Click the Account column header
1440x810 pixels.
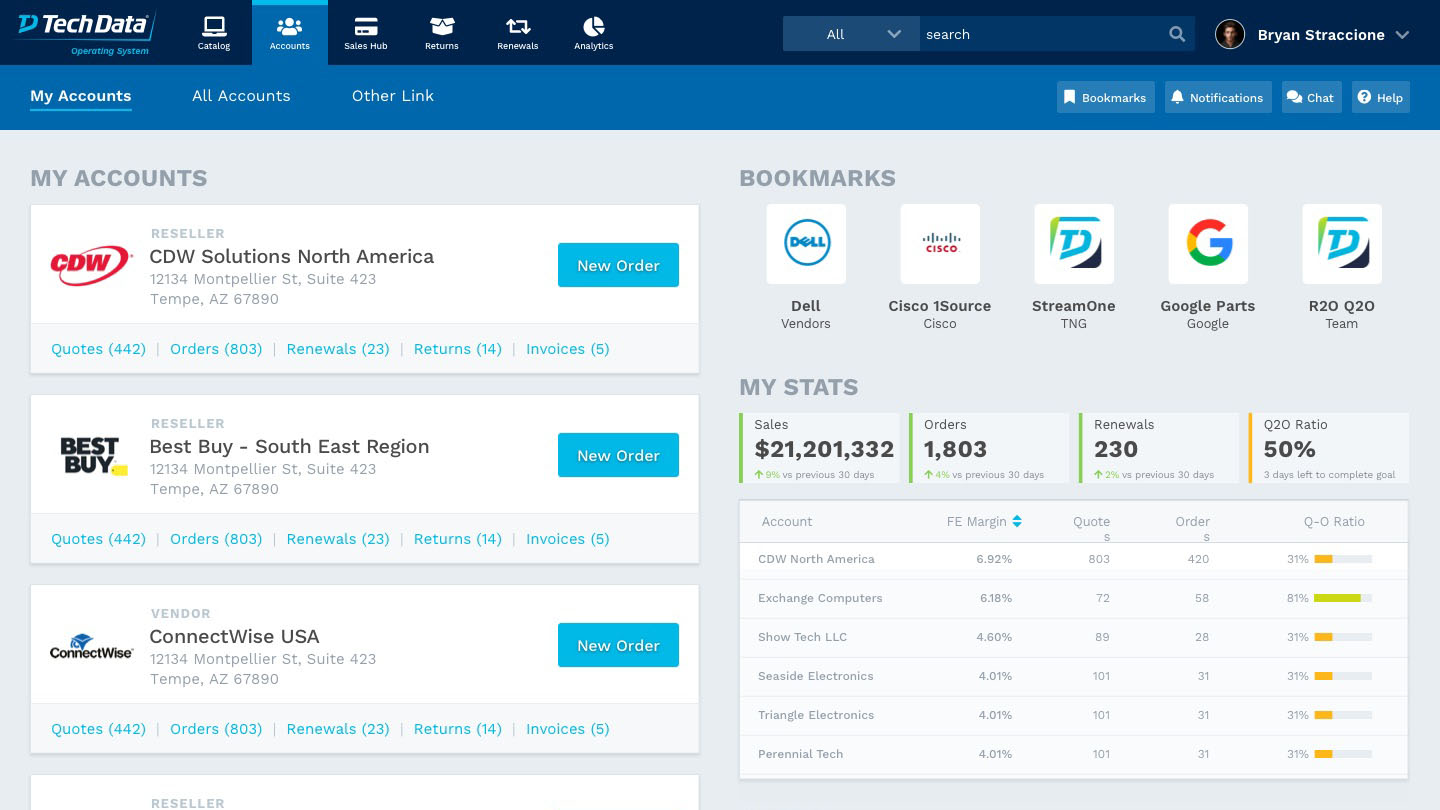(787, 521)
